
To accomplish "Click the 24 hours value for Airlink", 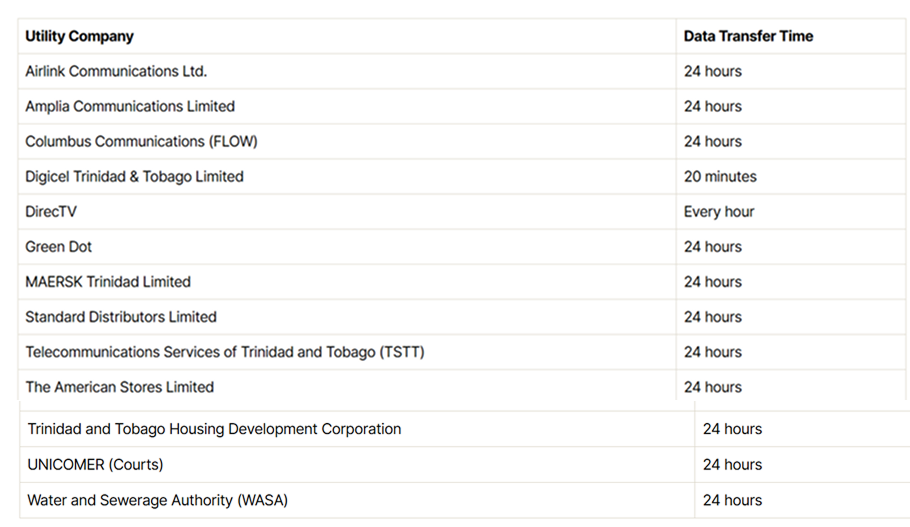I will (713, 71).
